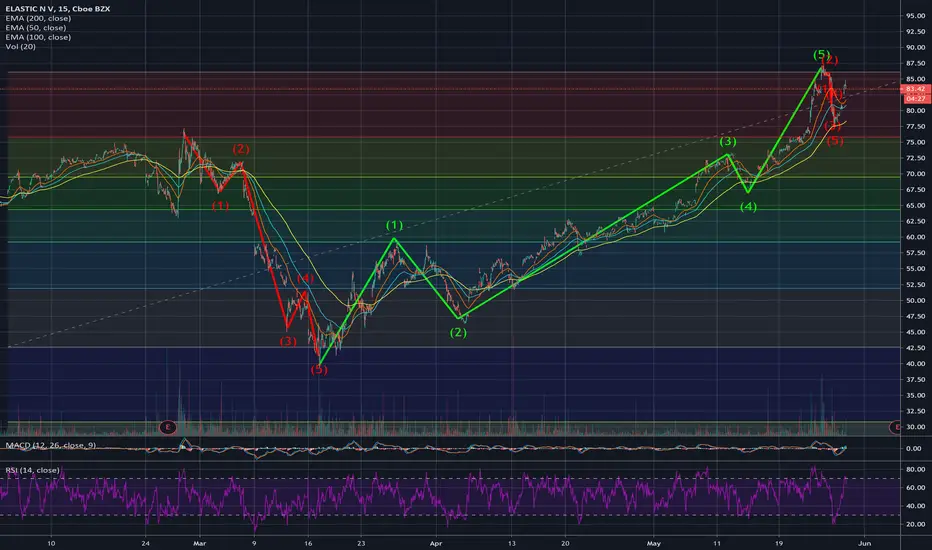This screenshot has height=550, width=932.
Task: Click the RSI 20.00 axis label
Action: click(x=915, y=524)
